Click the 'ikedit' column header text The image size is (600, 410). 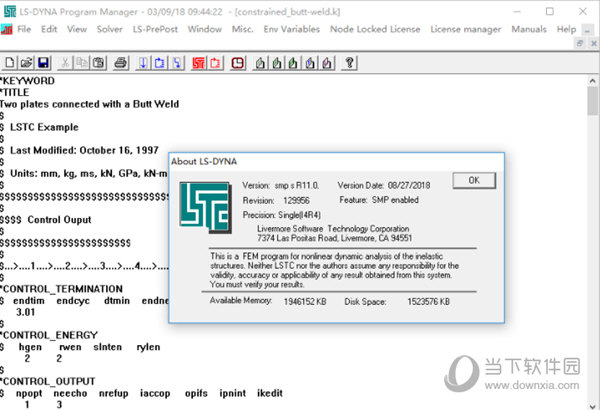(270, 393)
